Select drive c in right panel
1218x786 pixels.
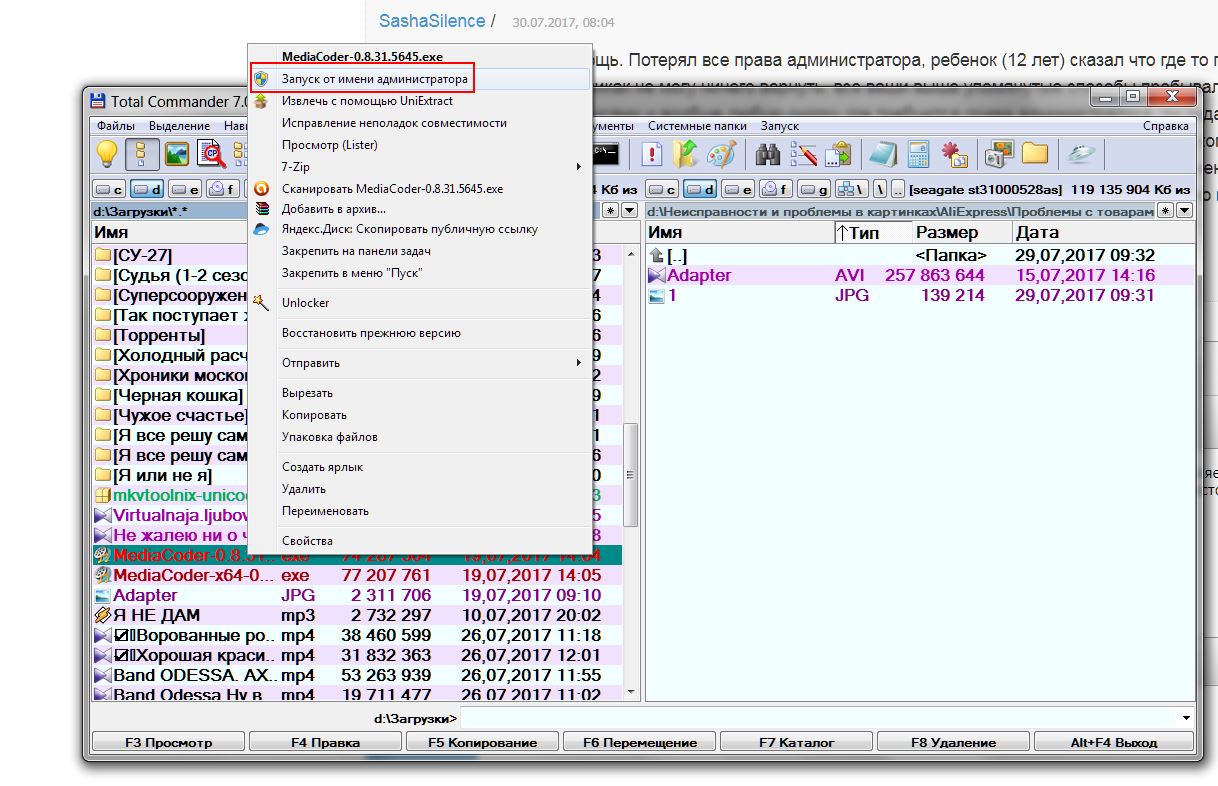[664, 189]
